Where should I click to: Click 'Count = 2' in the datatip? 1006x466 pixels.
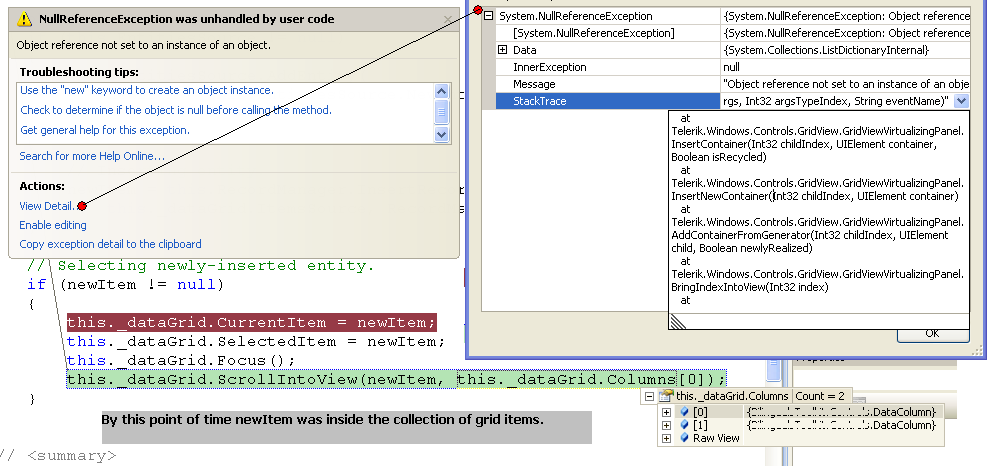(x=821, y=396)
